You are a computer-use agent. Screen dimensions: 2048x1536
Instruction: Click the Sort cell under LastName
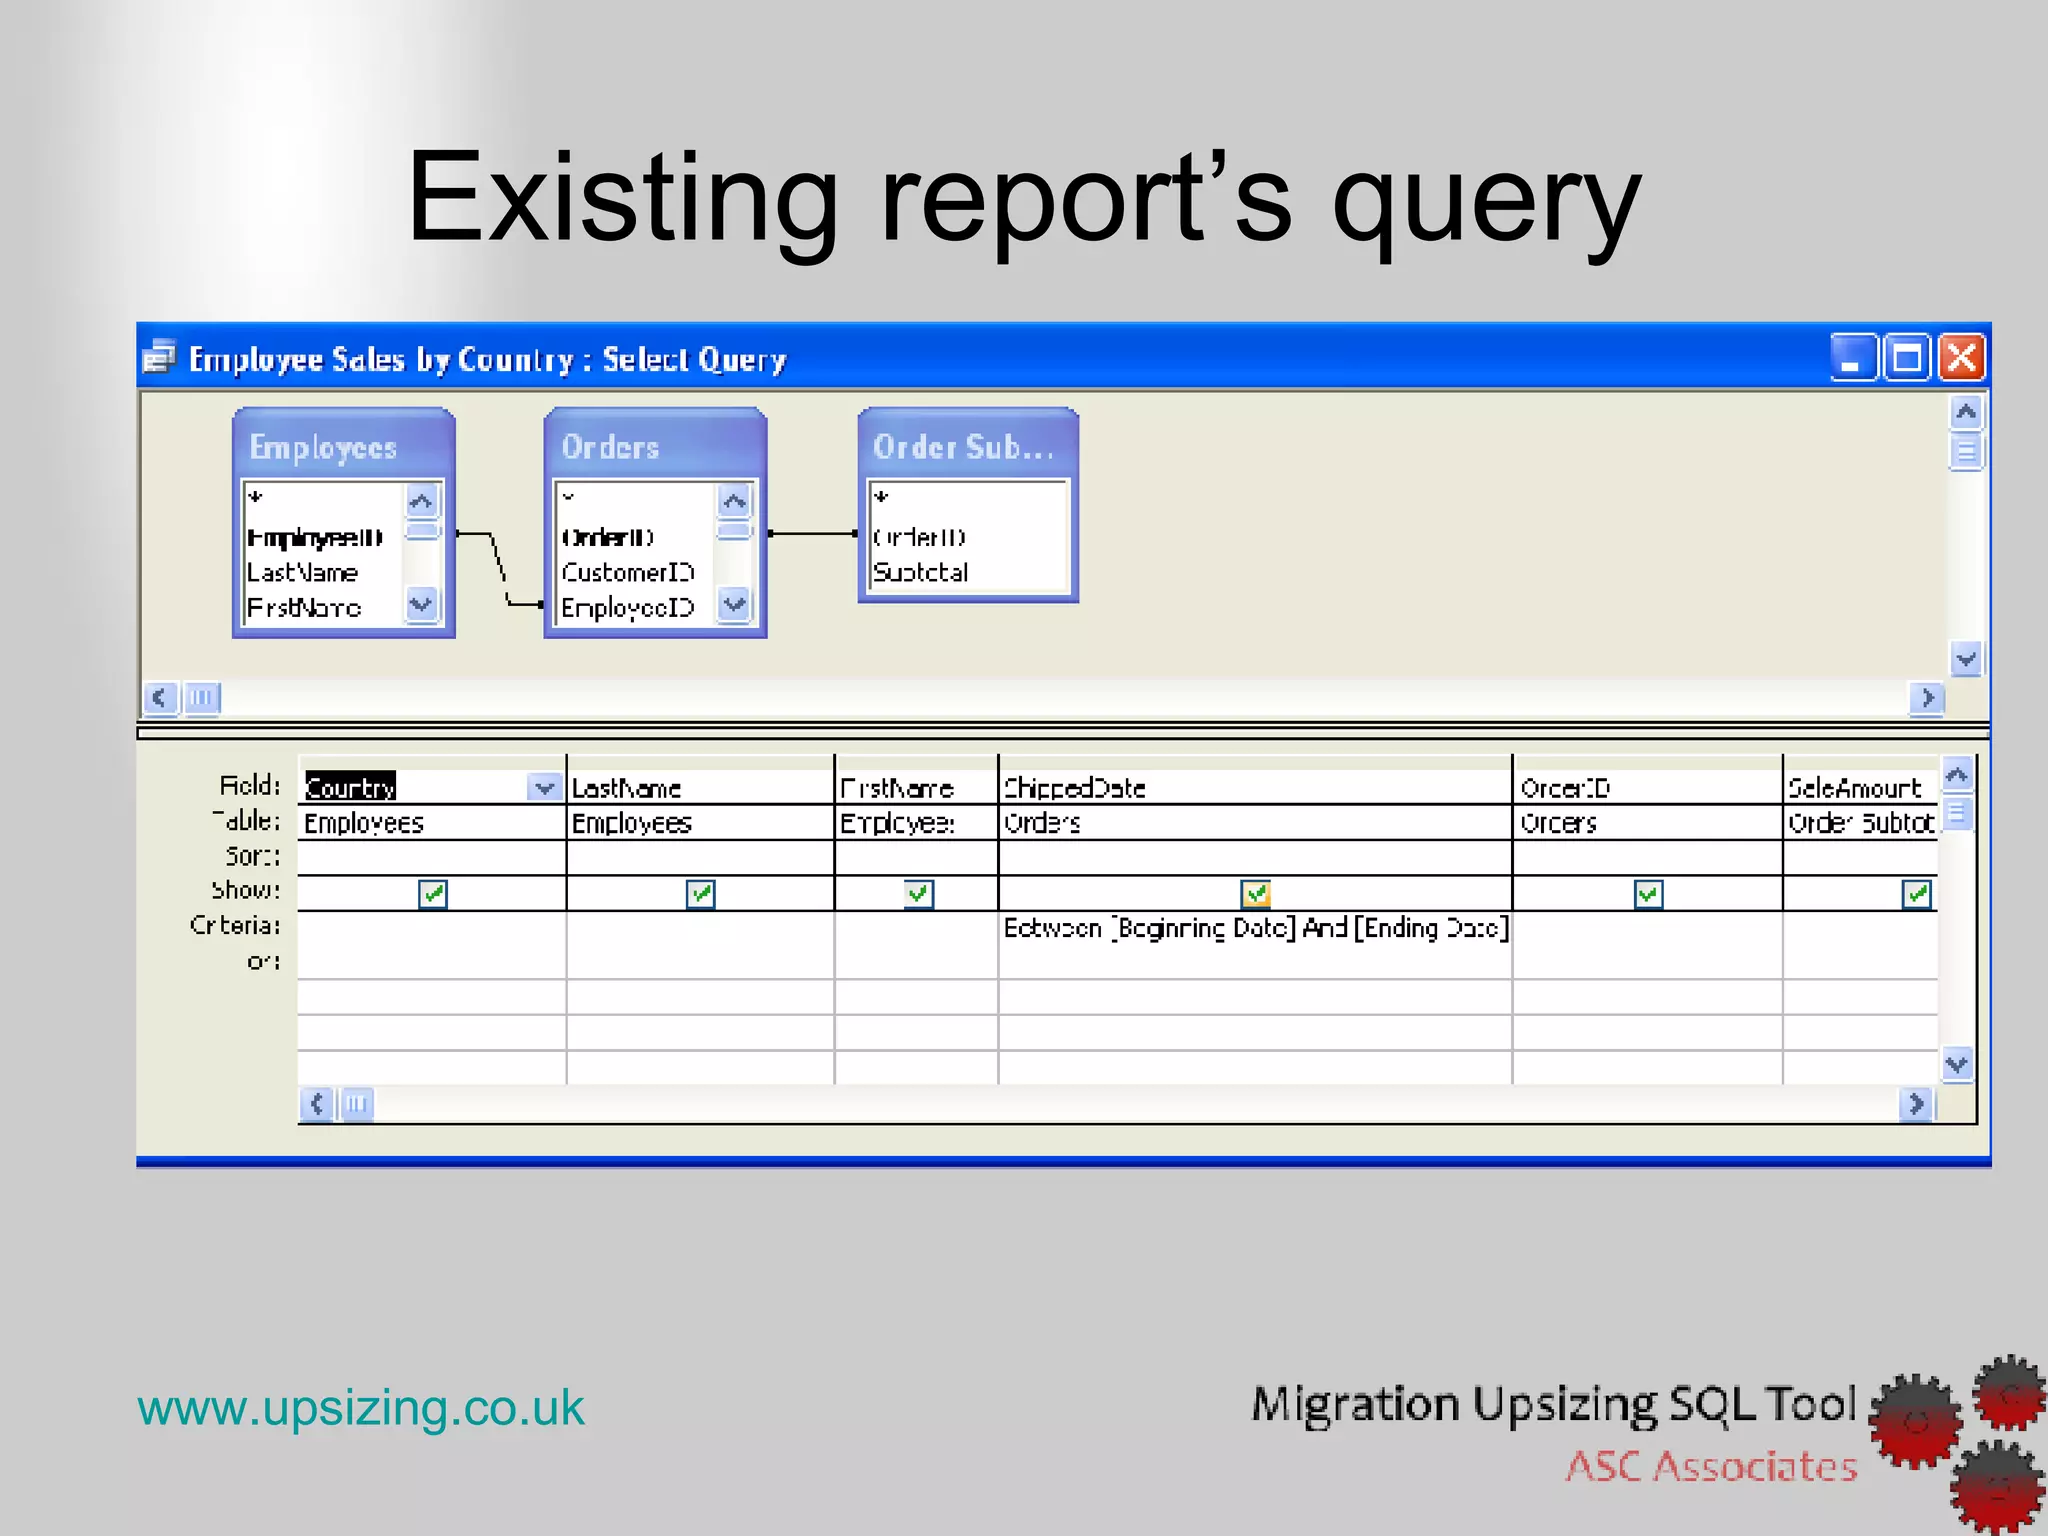699,857
